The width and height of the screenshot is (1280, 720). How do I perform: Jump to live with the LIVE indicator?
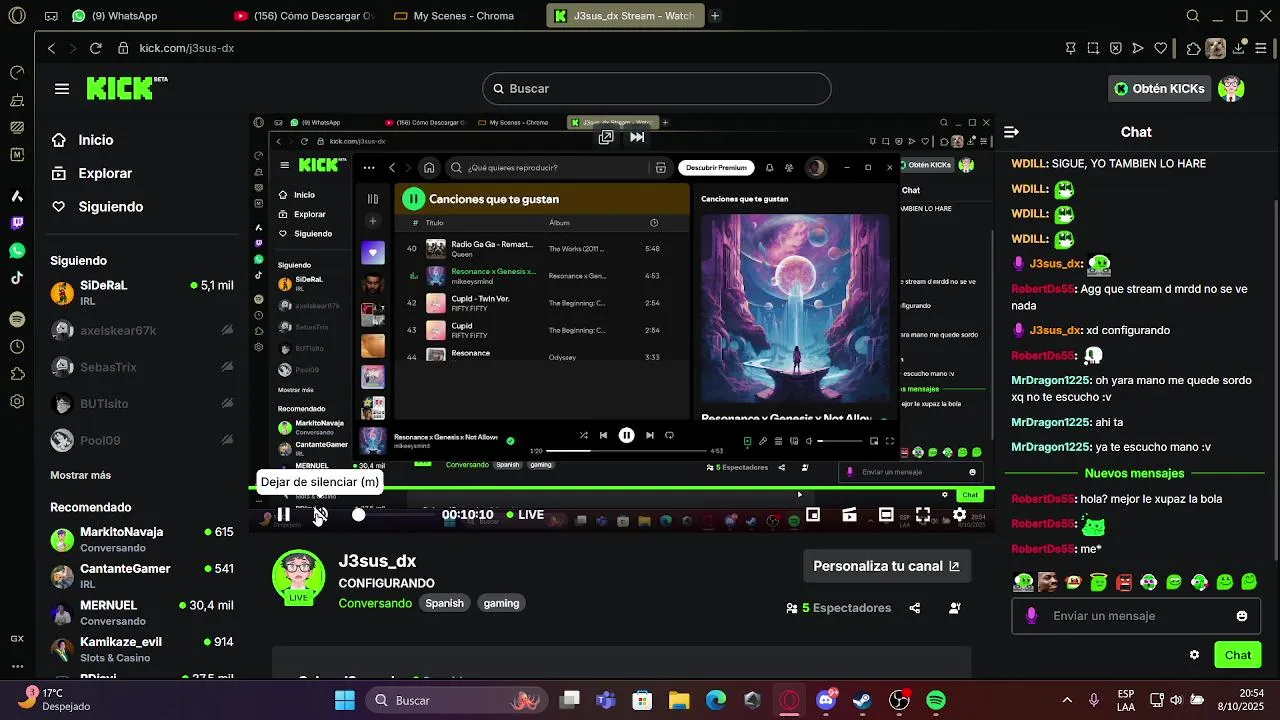[x=525, y=515]
